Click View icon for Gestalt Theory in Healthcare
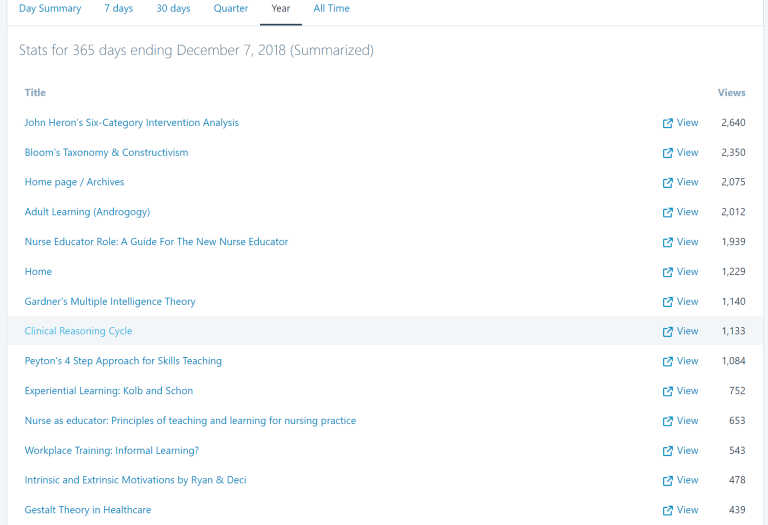This screenshot has height=525, width=768. tap(668, 510)
